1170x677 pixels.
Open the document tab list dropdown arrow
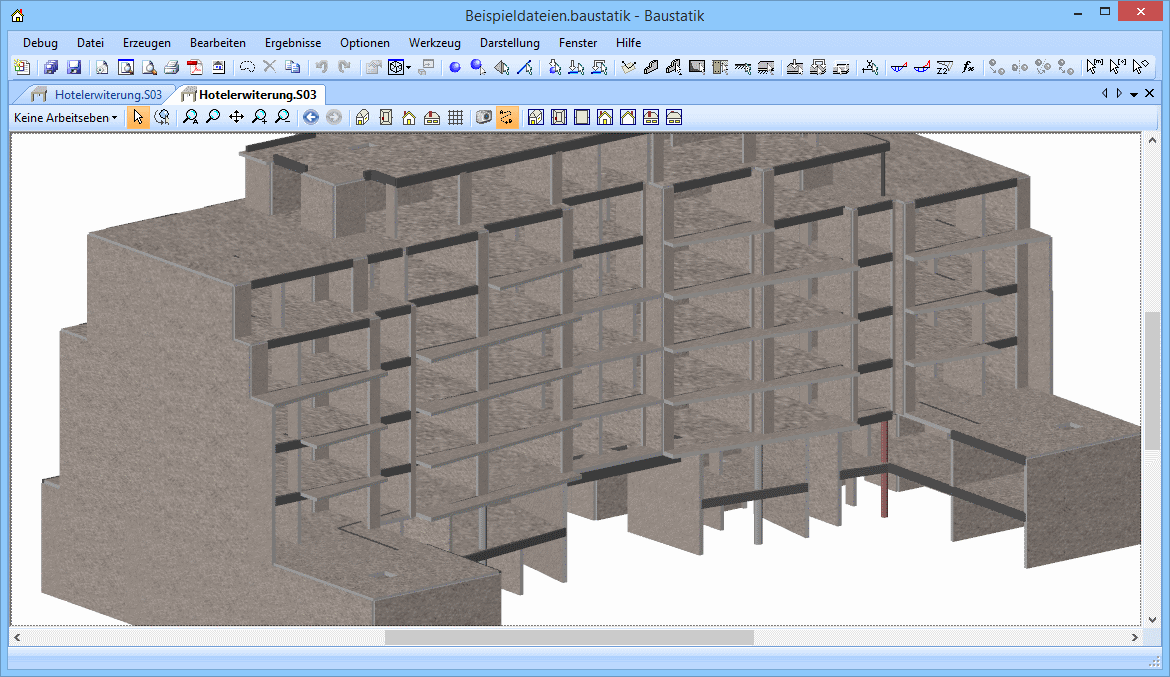click(x=1134, y=94)
